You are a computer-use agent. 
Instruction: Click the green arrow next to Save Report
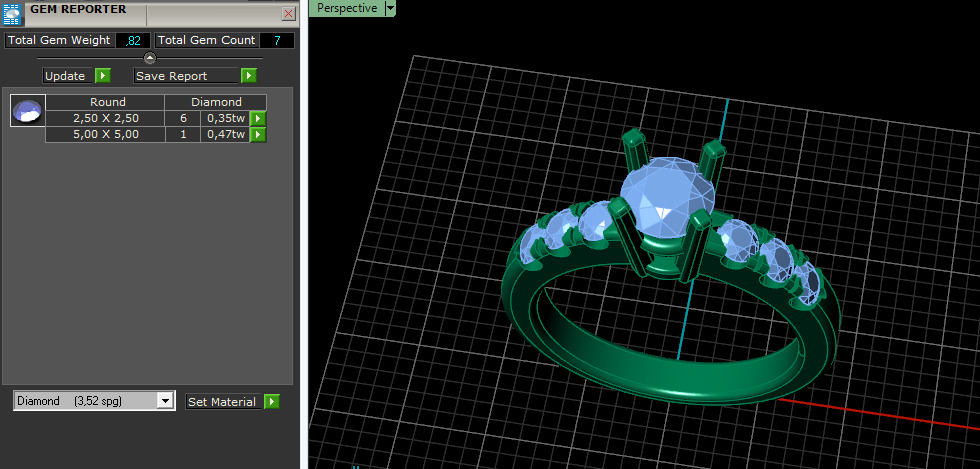(x=249, y=76)
